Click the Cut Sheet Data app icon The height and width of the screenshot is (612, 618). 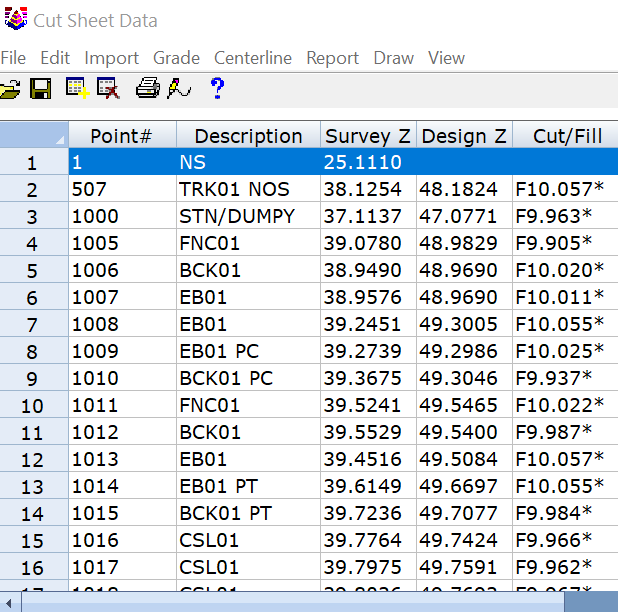pyautogui.click(x=16, y=19)
